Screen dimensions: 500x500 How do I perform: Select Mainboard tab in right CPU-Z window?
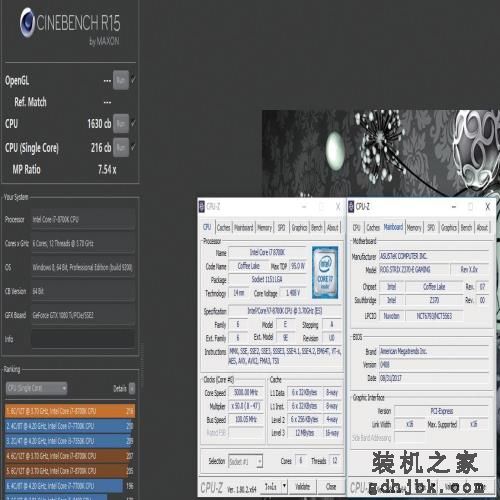pyautogui.click(x=393, y=227)
